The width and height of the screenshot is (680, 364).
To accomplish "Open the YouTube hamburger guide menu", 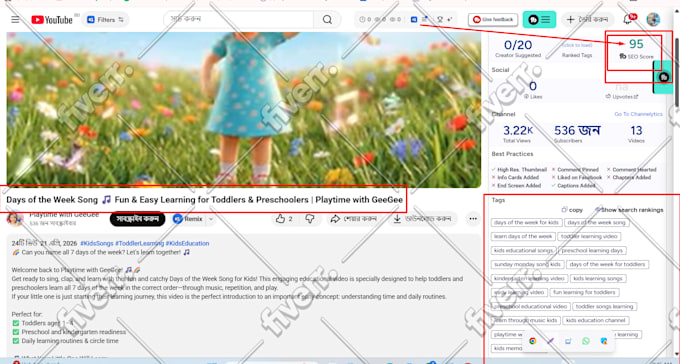I will 15,20.
